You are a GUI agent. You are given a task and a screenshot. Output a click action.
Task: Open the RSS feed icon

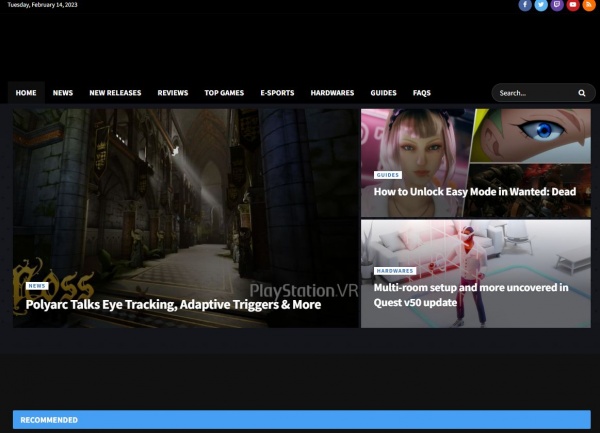click(x=589, y=5)
